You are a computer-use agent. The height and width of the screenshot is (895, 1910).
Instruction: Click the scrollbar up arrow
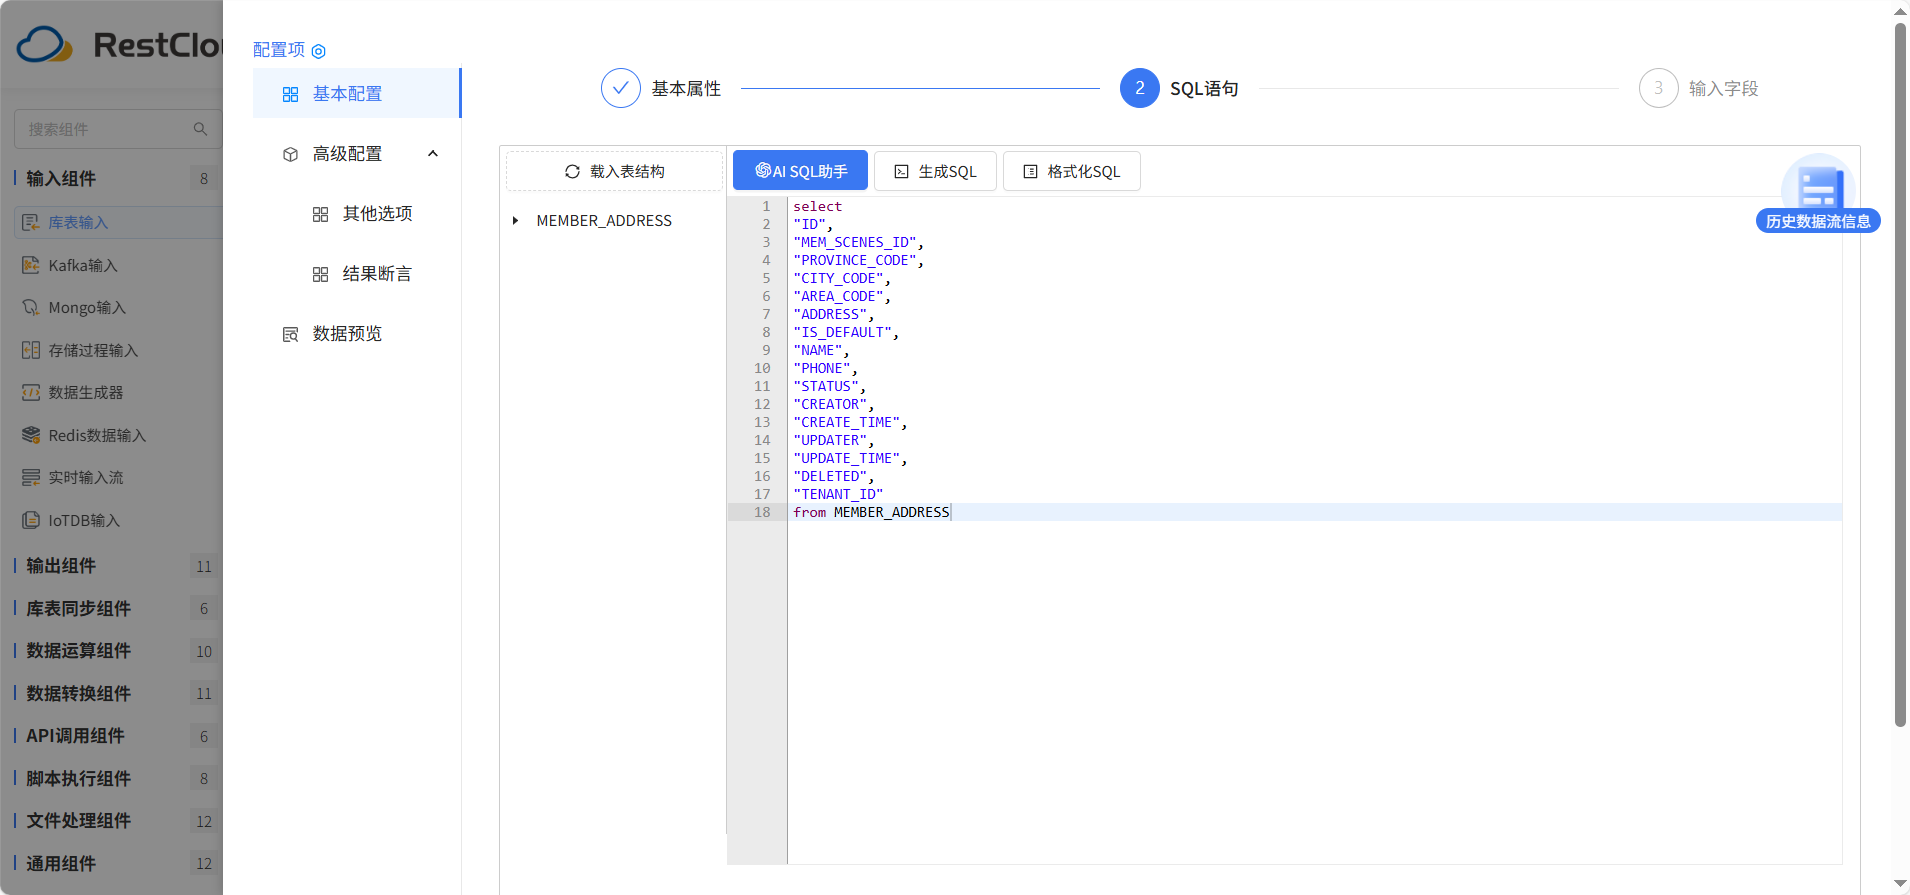pyautogui.click(x=1900, y=10)
